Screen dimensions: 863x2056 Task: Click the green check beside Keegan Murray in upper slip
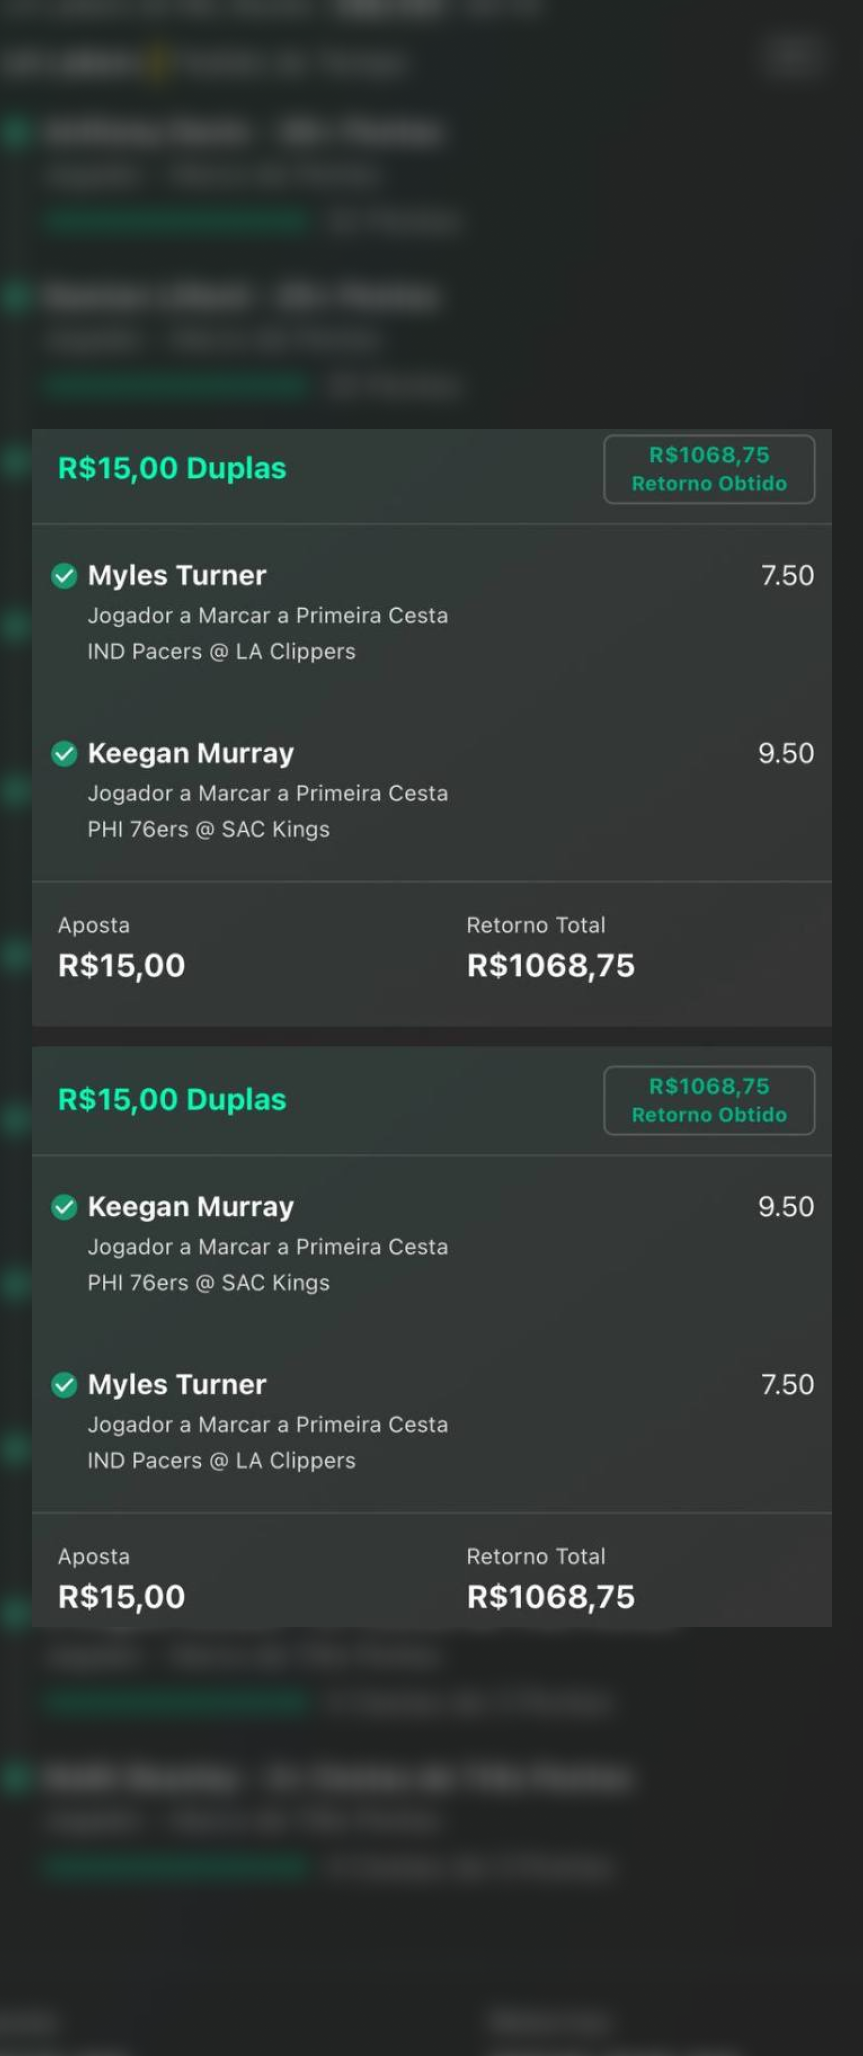[64, 754]
